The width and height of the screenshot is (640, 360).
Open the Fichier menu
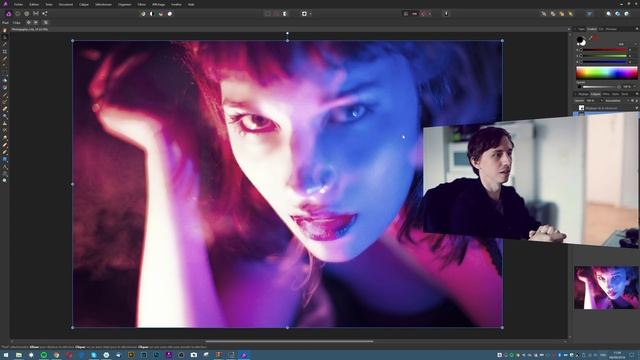coord(18,4)
